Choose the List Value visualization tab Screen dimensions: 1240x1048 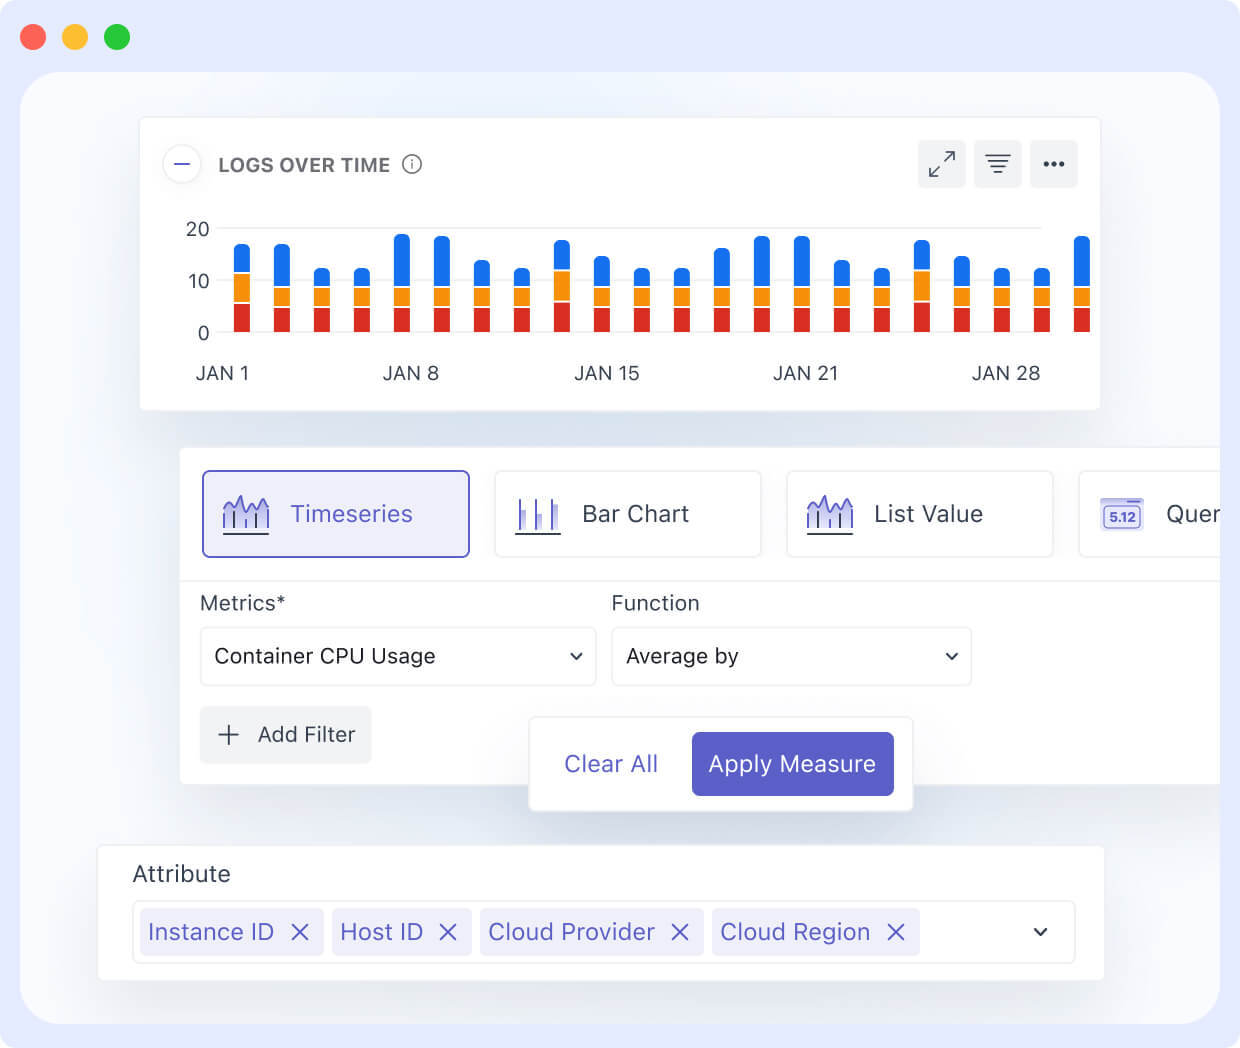pyautogui.click(x=919, y=514)
